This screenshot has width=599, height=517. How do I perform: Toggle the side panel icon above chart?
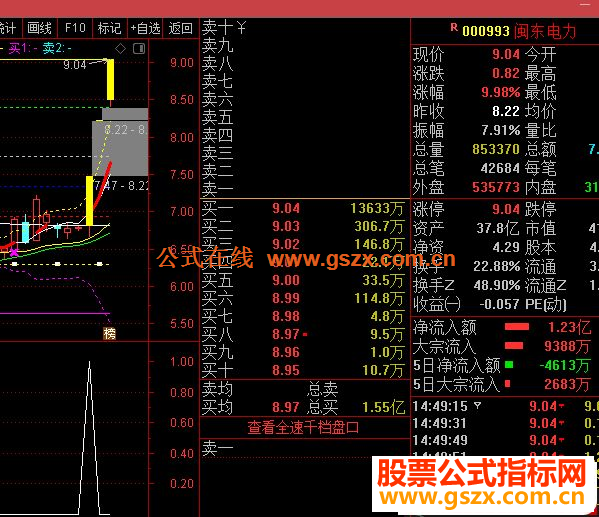click(139, 49)
